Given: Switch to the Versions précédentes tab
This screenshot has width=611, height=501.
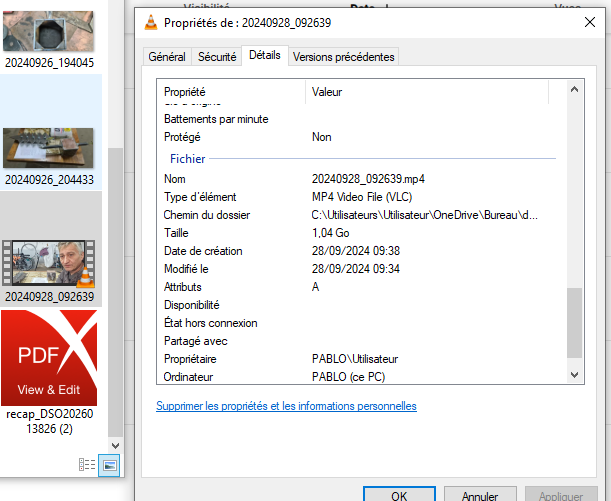Looking at the screenshot, I should pyautogui.click(x=343, y=57).
